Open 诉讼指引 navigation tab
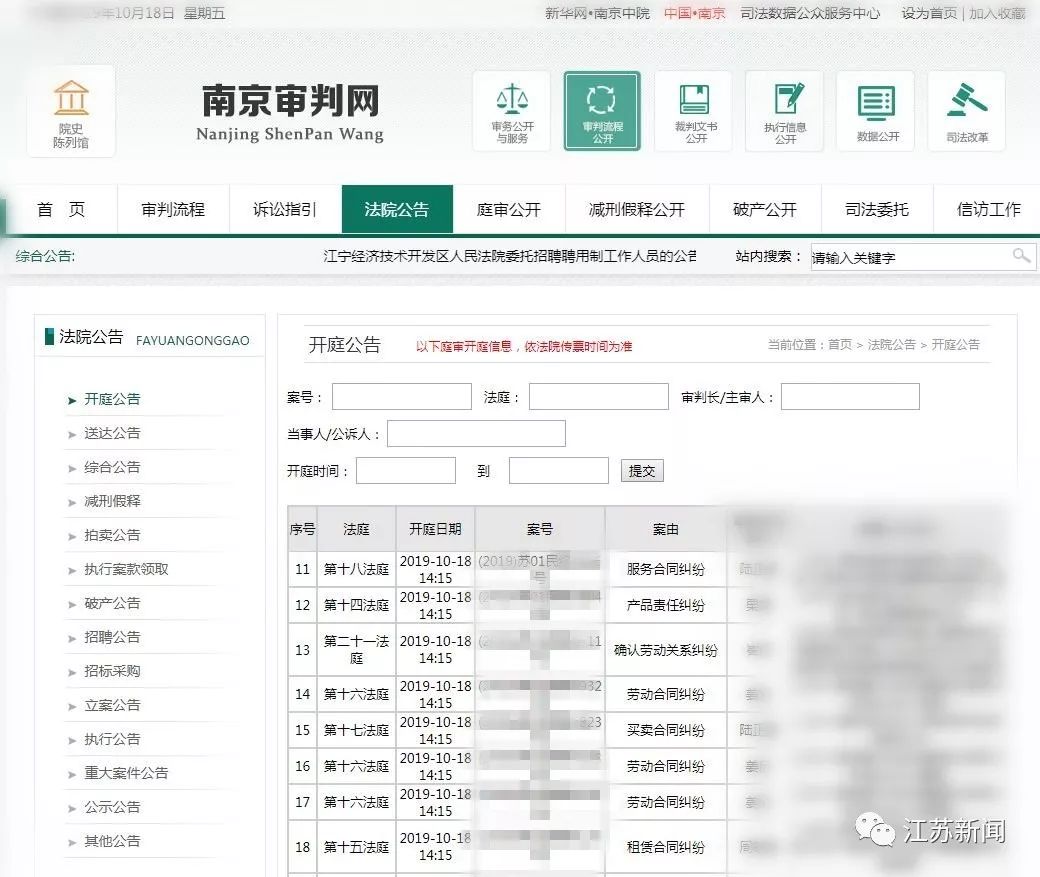This screenshot has width=1040, height=877. coord(285,210)
